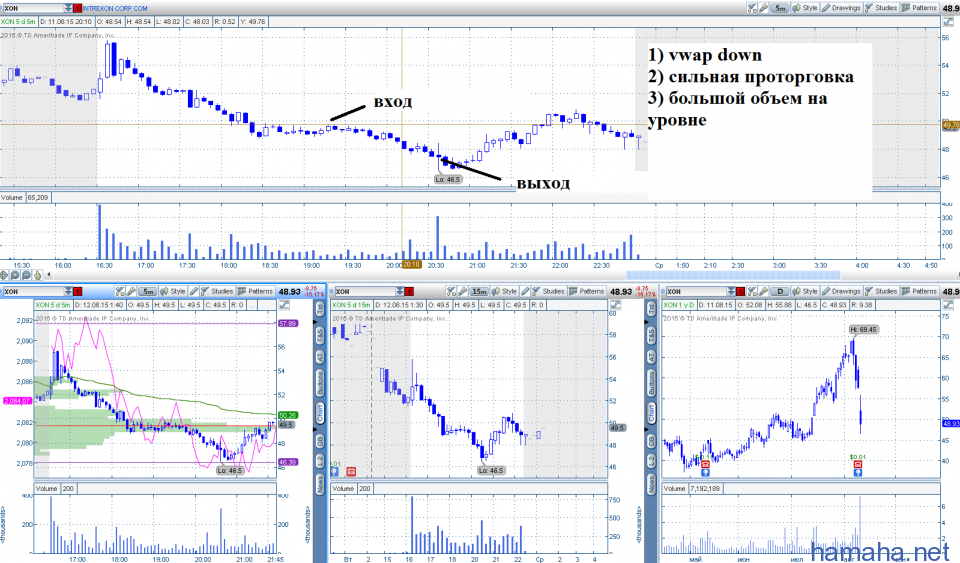The width and height of the screenshot is (960, 563).
Task: Open wrench settings in bottom-left chart
Action: [131, 291]
